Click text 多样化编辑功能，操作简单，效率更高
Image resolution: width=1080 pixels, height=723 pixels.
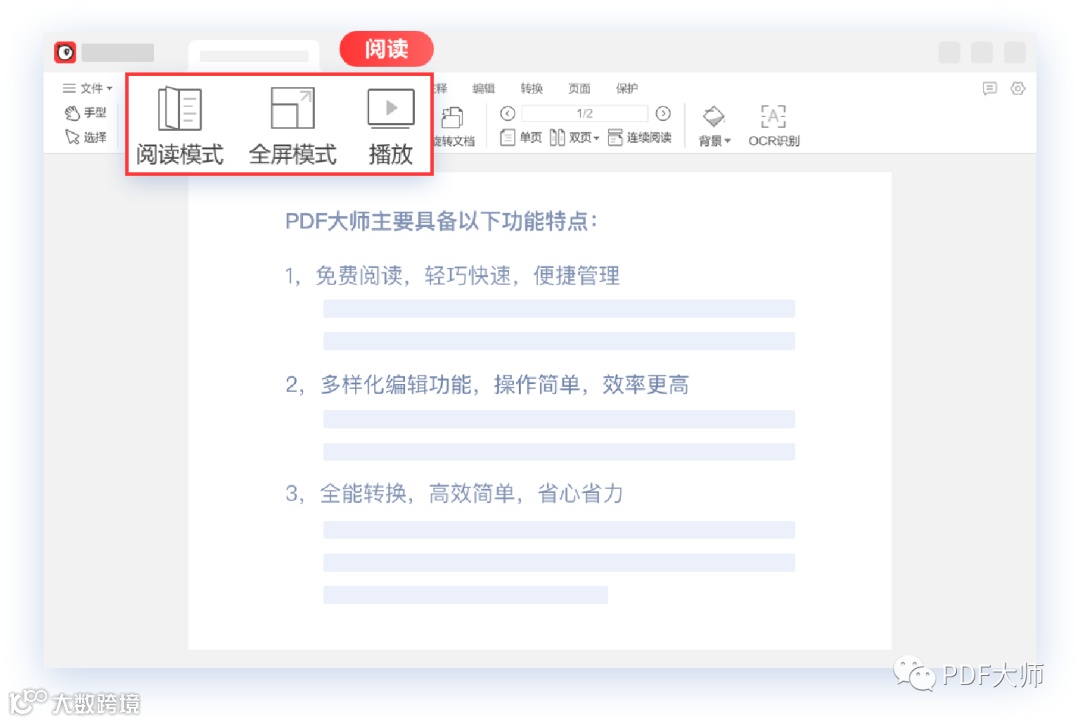coord(505,384)
